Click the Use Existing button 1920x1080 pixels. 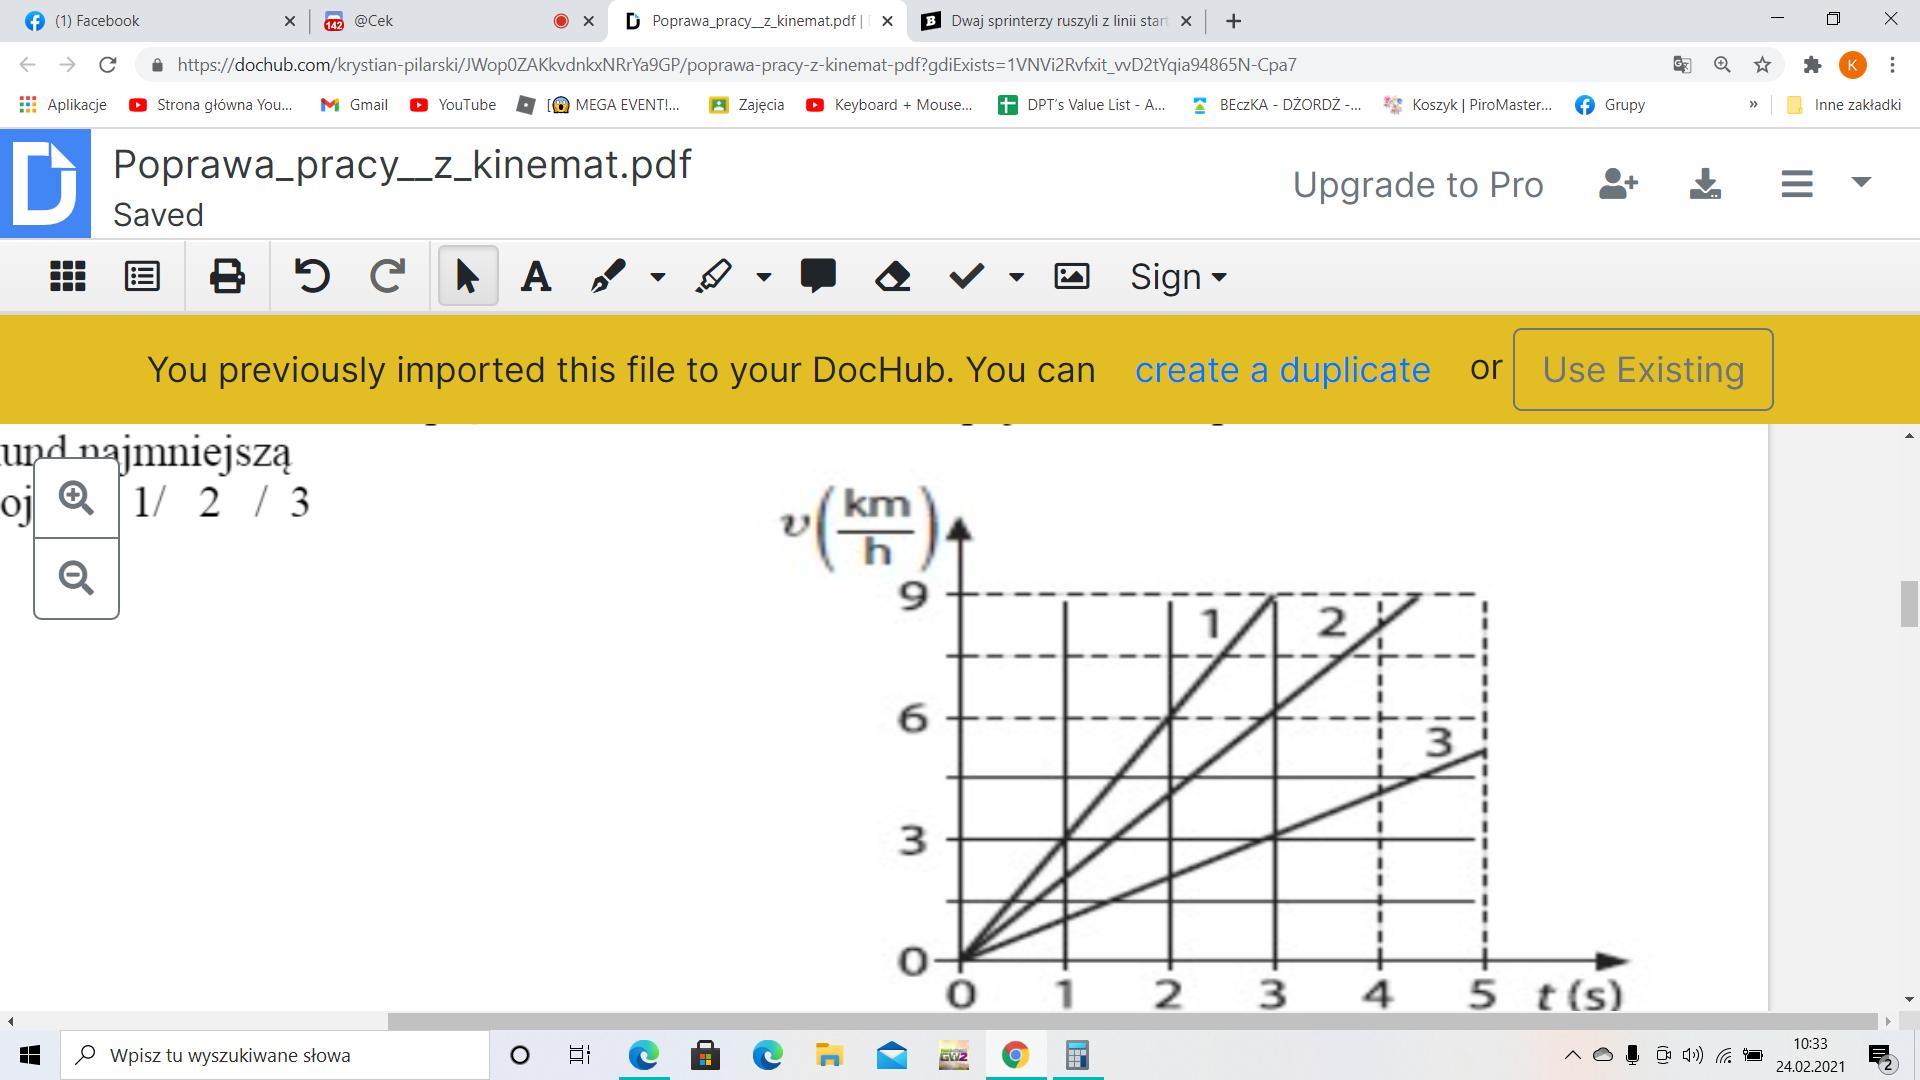(1642, 369)
